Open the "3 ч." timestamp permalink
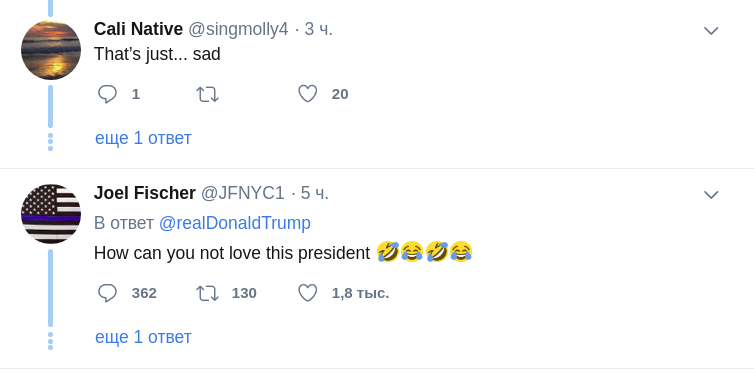This screenshot has width=754, height=369. click(x=318, y=29)
